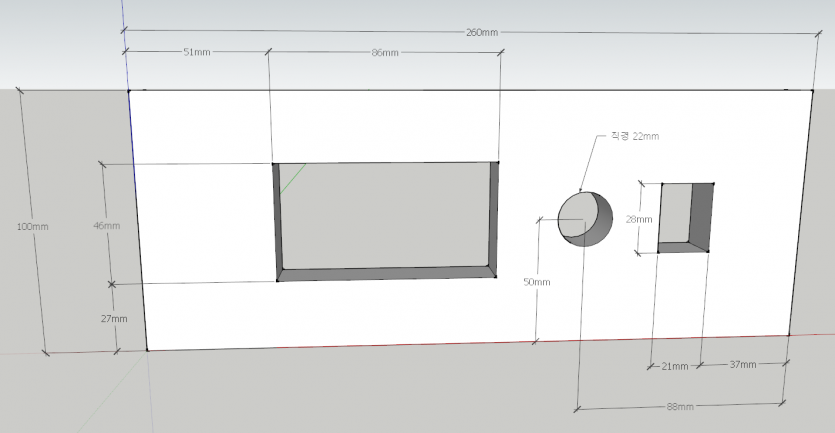Select the 50mm hole height dimension
This screenshot has height=433, width=835.
coord(536,282)
